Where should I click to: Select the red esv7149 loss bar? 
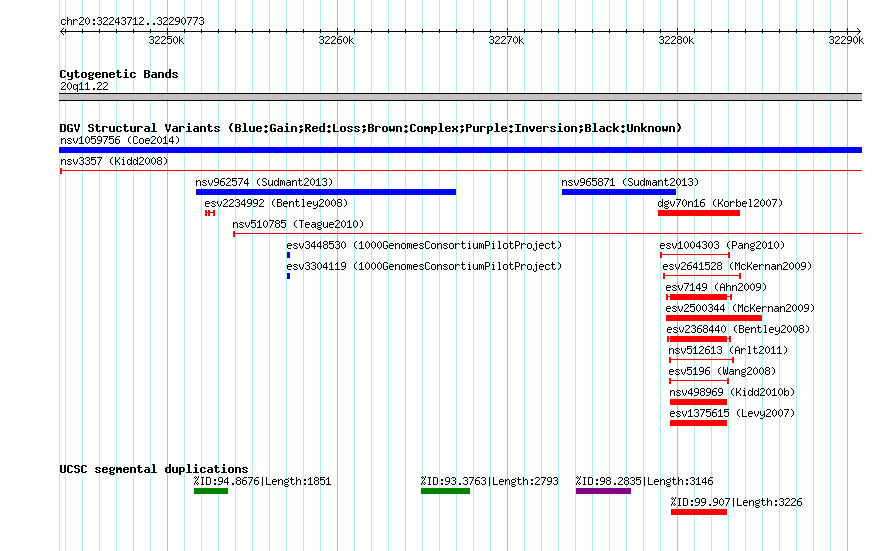pyautogui.click(x=699, y=297)
